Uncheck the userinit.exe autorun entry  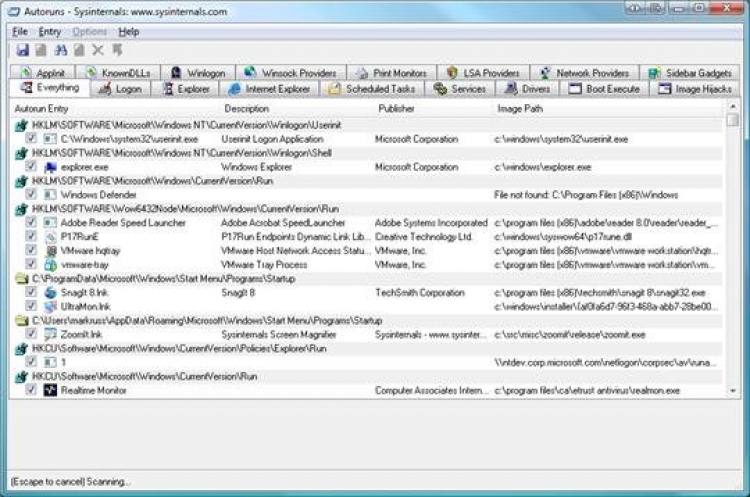pos(31,138)
